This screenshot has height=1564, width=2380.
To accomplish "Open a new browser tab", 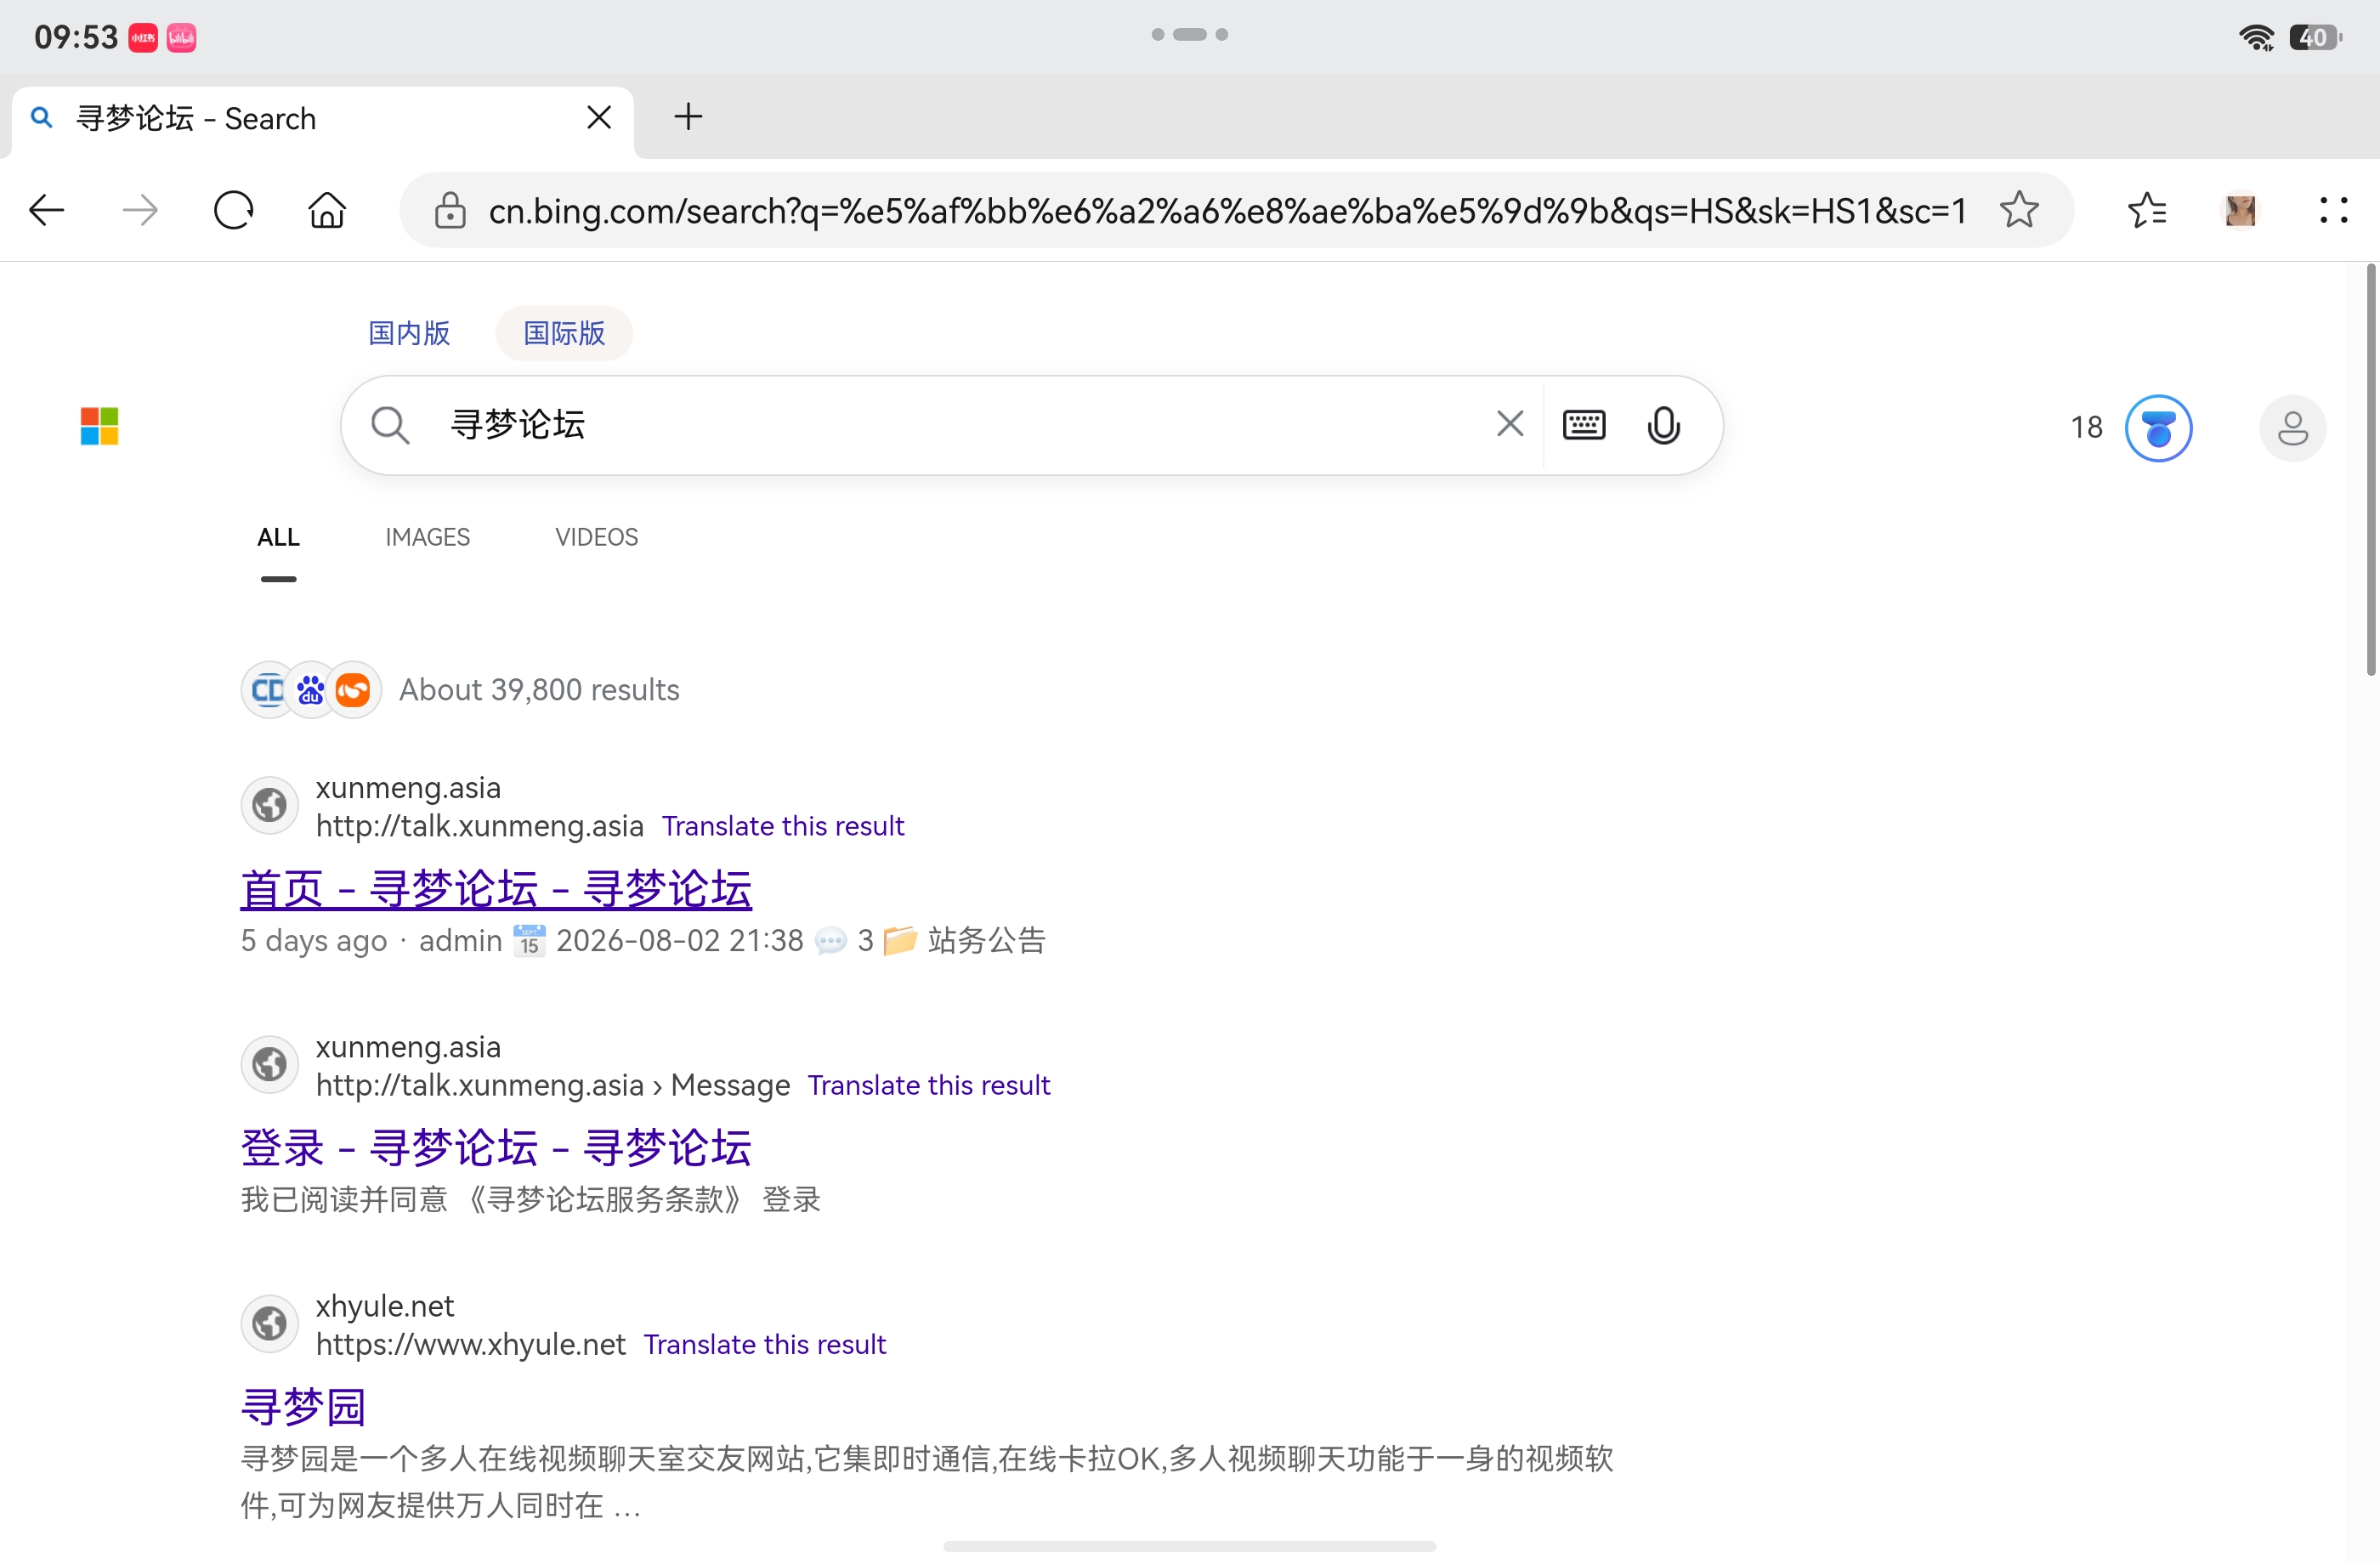I will tap(688, 117).
